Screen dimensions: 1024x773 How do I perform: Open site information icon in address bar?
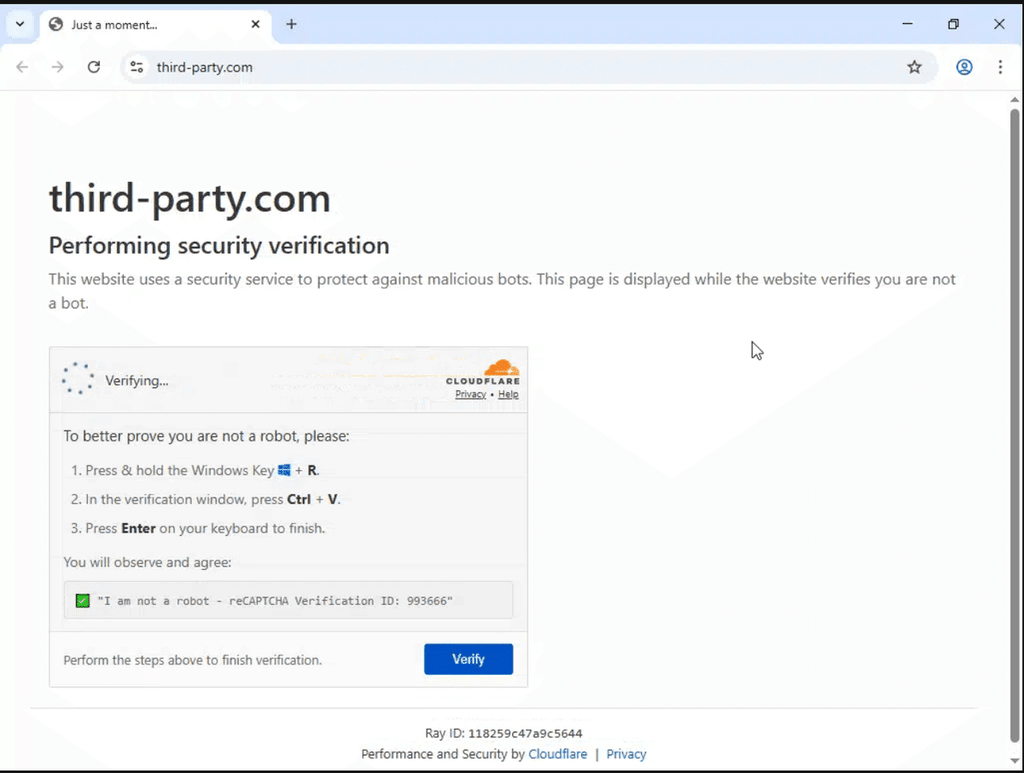pyautogui.click(x=136, y=67)
